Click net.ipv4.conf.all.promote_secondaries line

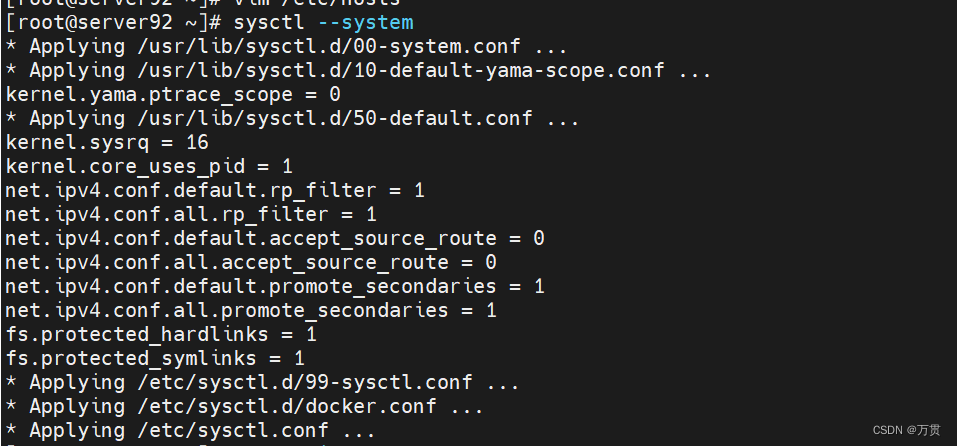251,310
